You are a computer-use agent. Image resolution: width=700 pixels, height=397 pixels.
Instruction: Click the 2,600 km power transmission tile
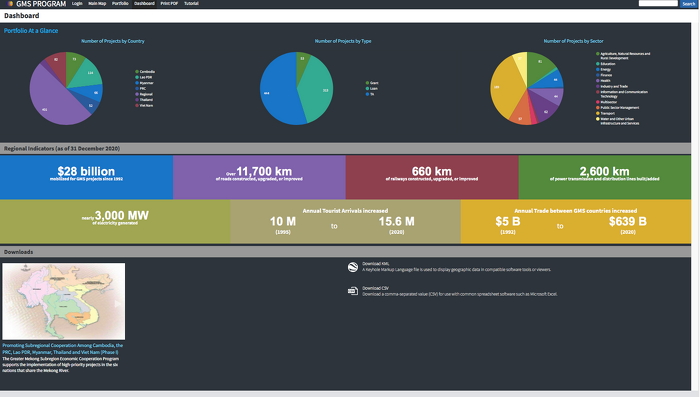pyautogui.click(x=604, y=177)
